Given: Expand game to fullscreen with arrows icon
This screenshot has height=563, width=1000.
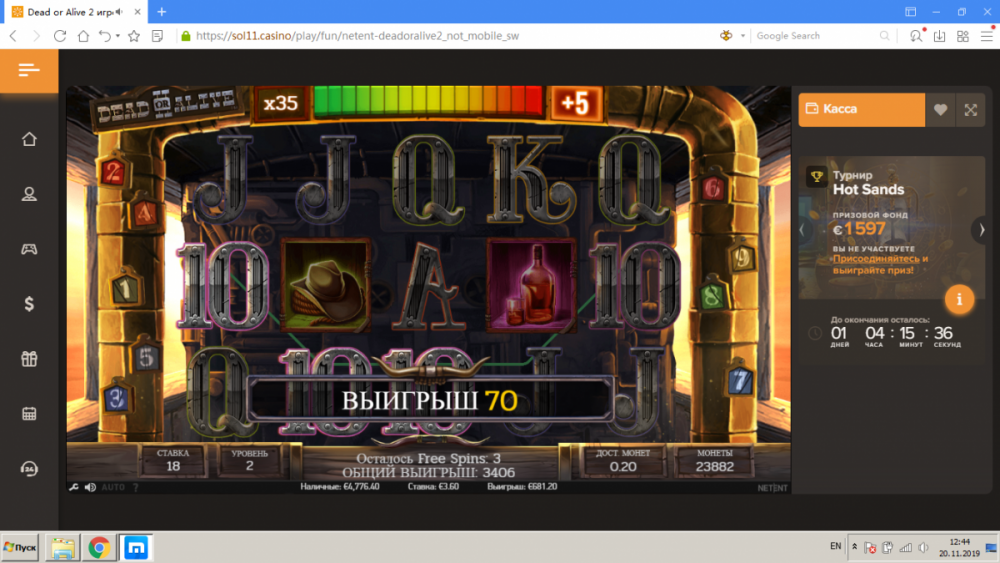Looking at the screenshot, I should point(970,110).
